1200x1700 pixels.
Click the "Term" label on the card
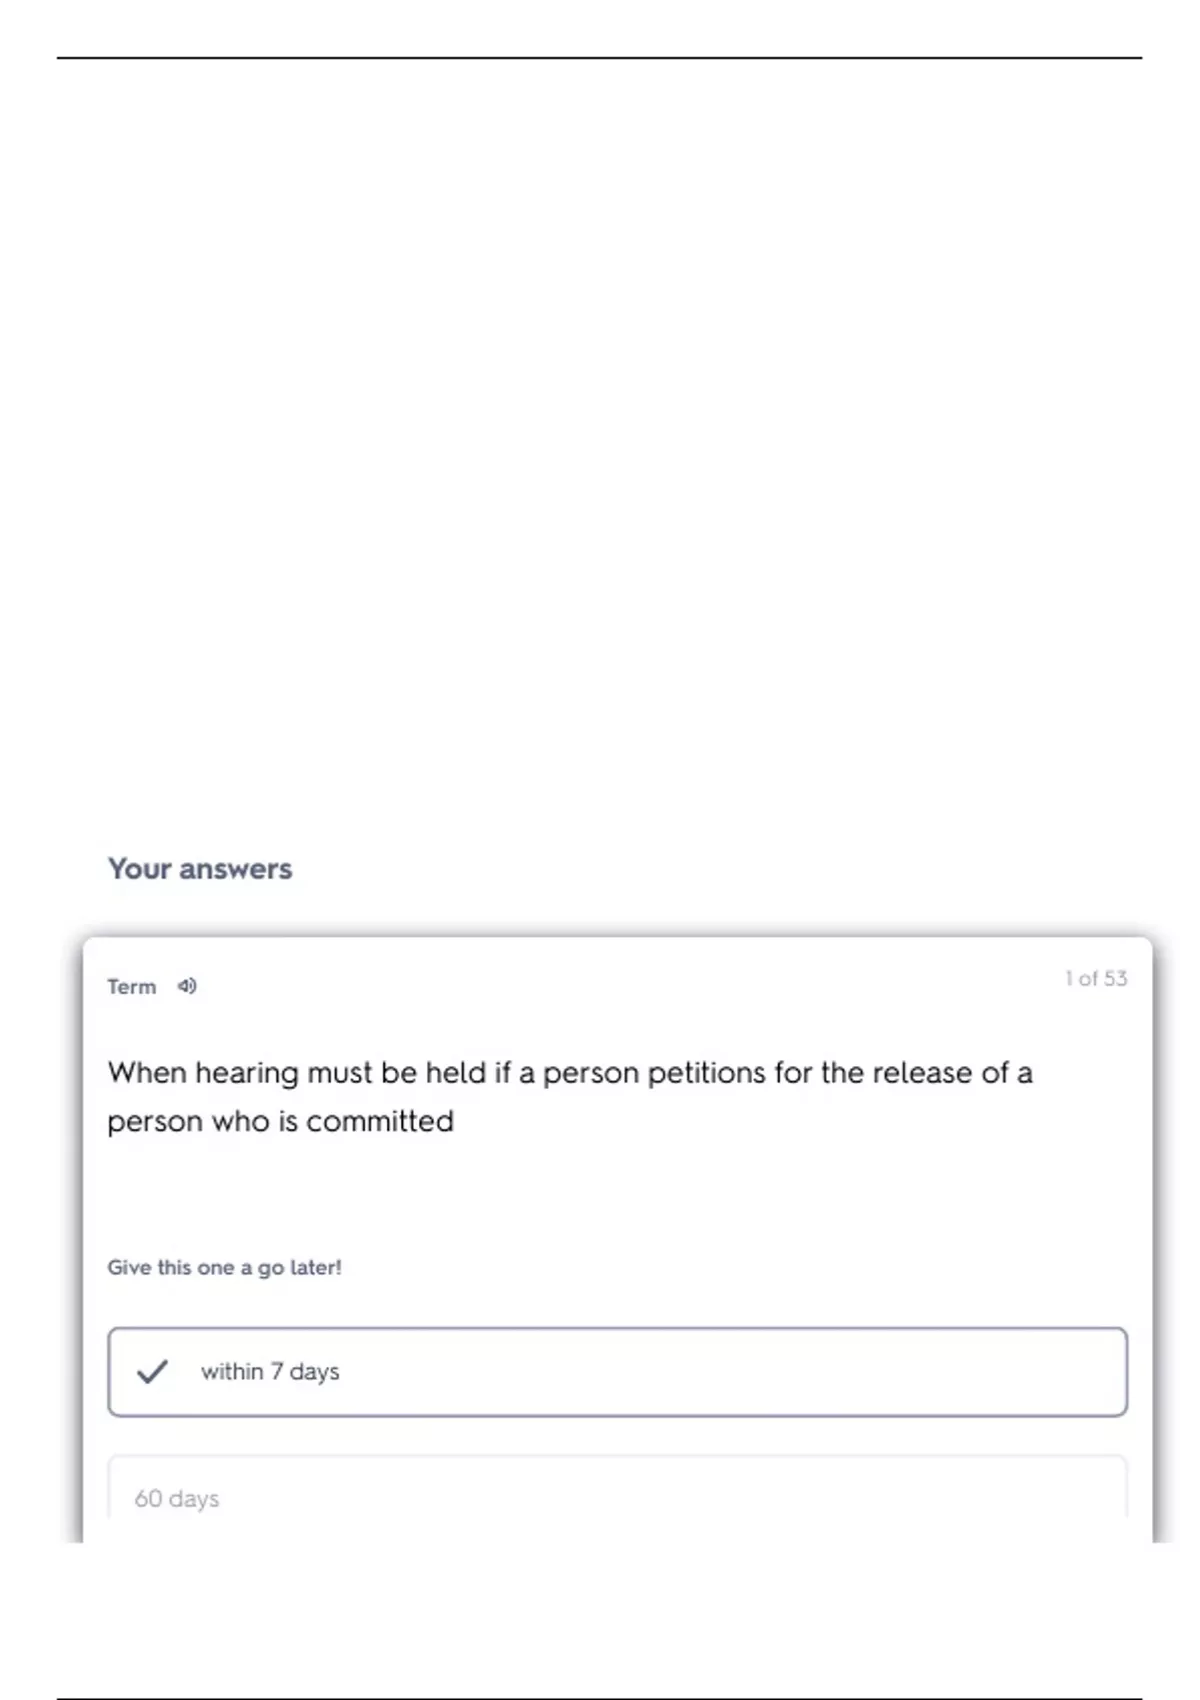132,987
